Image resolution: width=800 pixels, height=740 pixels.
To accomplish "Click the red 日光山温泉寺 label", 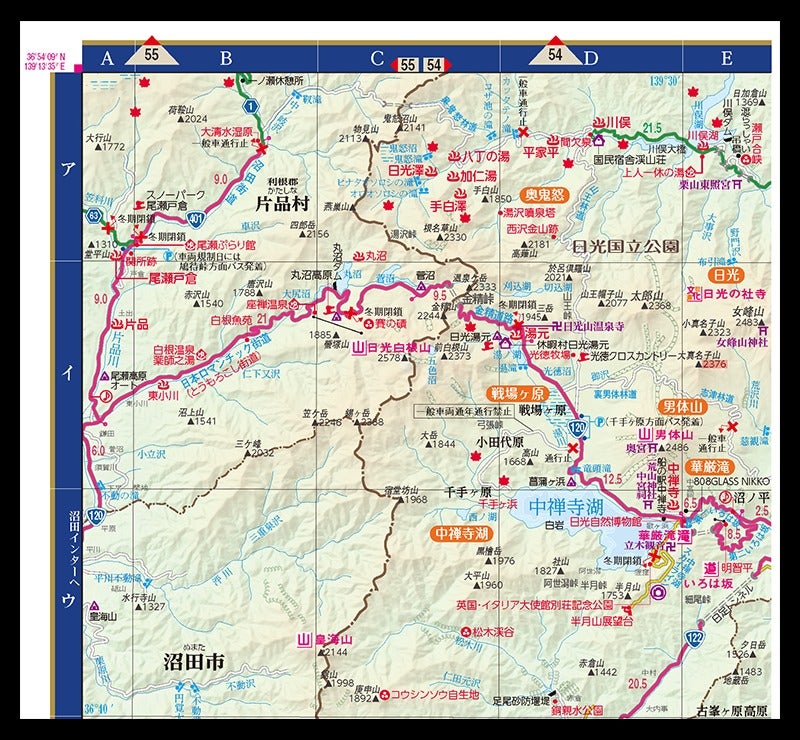I will (593, 327).
